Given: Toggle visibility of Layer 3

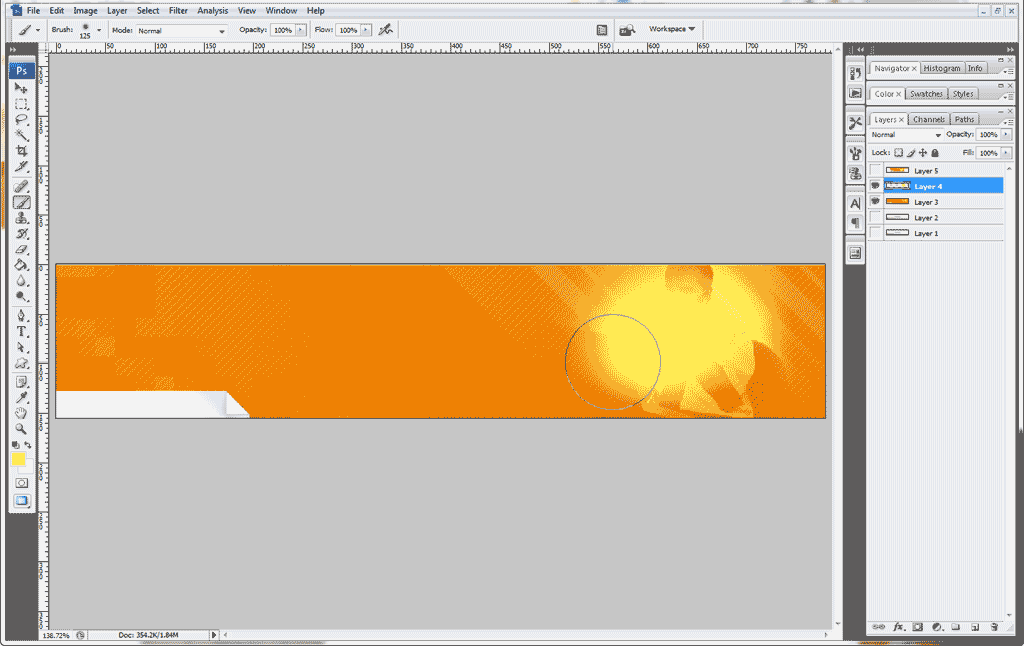Looking at the screenshot, I should [x=875, y=202].
